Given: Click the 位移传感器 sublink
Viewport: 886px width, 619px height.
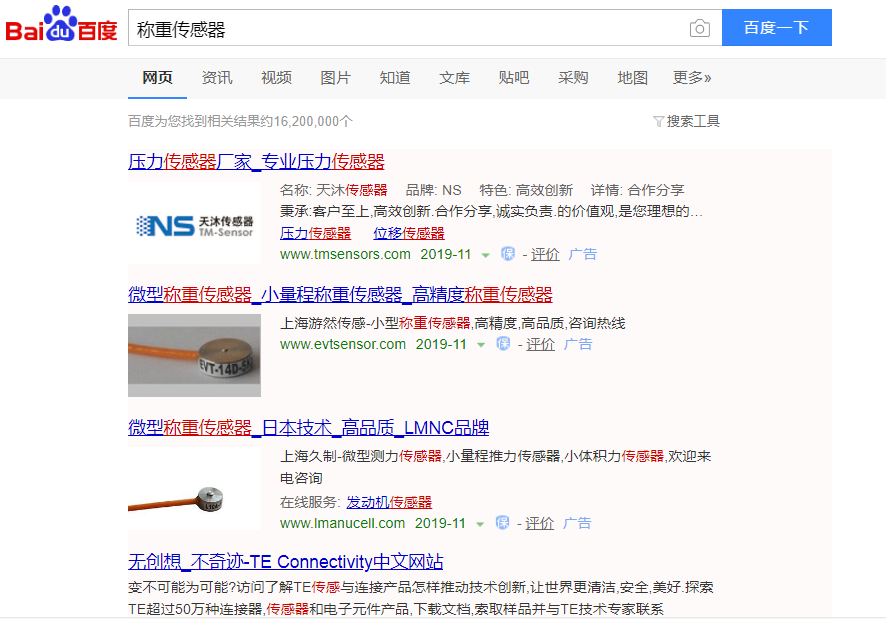Looking at the screenshot, I should point(409,233).
